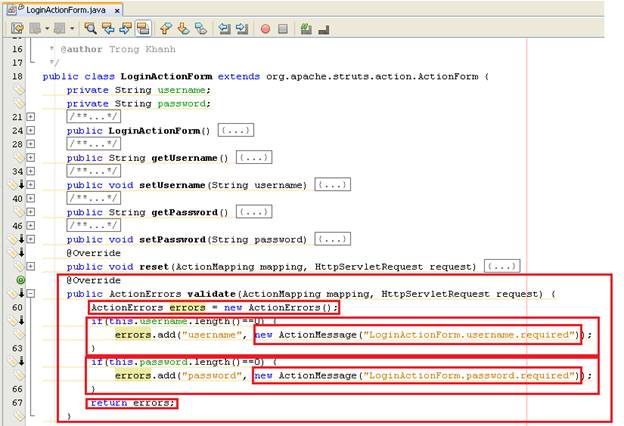Click the override arrow glyph beside validate

21,294
